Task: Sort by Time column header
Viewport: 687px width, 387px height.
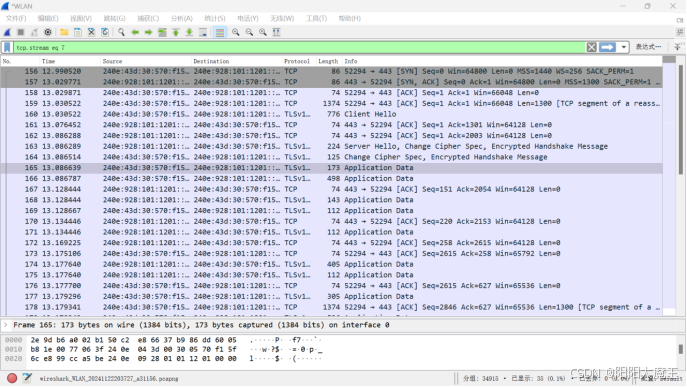Action: click(70, 61)
